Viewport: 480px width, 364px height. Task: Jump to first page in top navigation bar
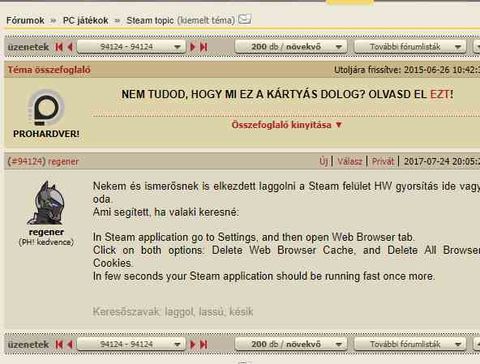coord(59,47)
